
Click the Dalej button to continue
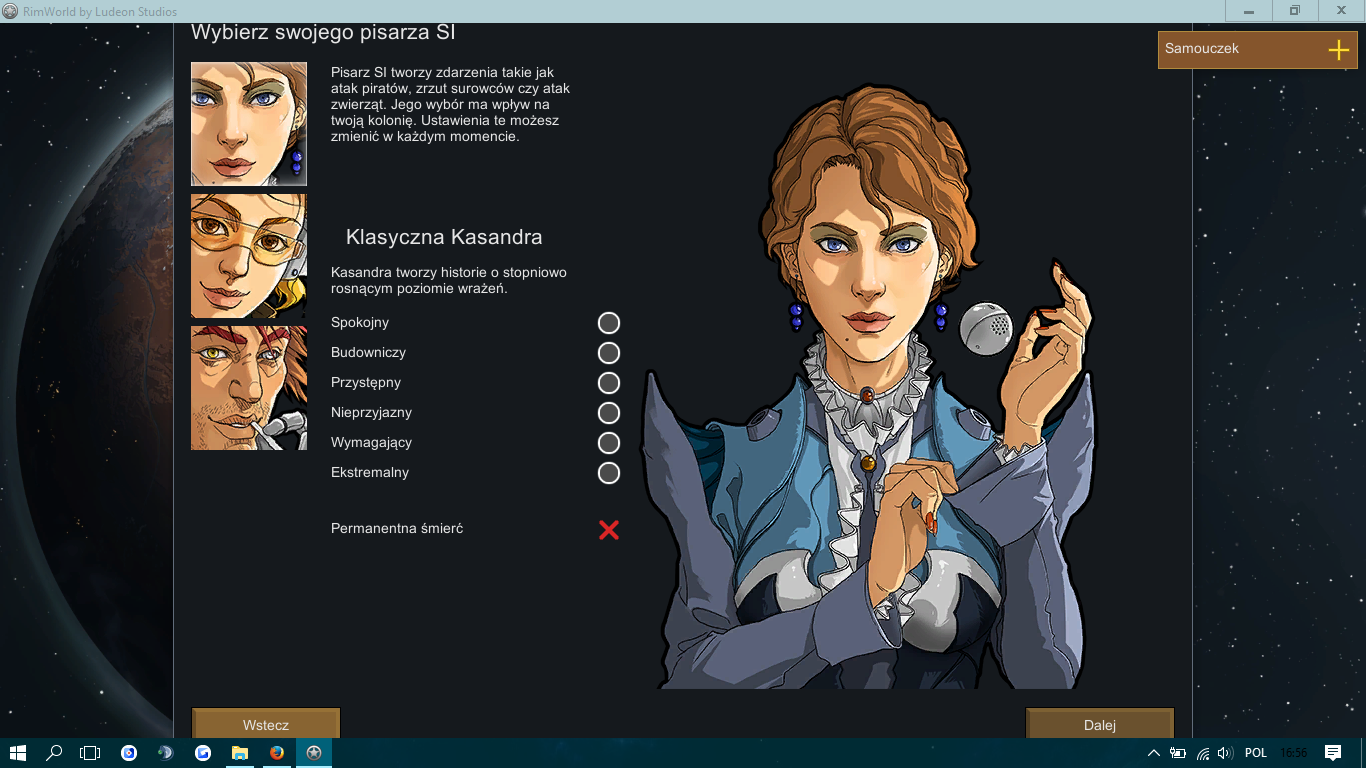1100,725
